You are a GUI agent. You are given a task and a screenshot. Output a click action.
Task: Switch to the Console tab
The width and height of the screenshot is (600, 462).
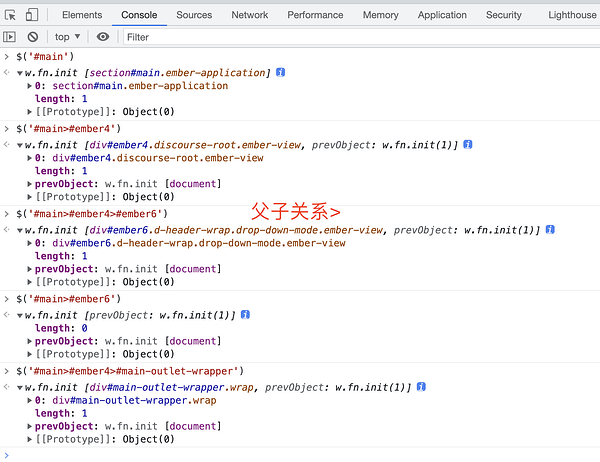139,15
